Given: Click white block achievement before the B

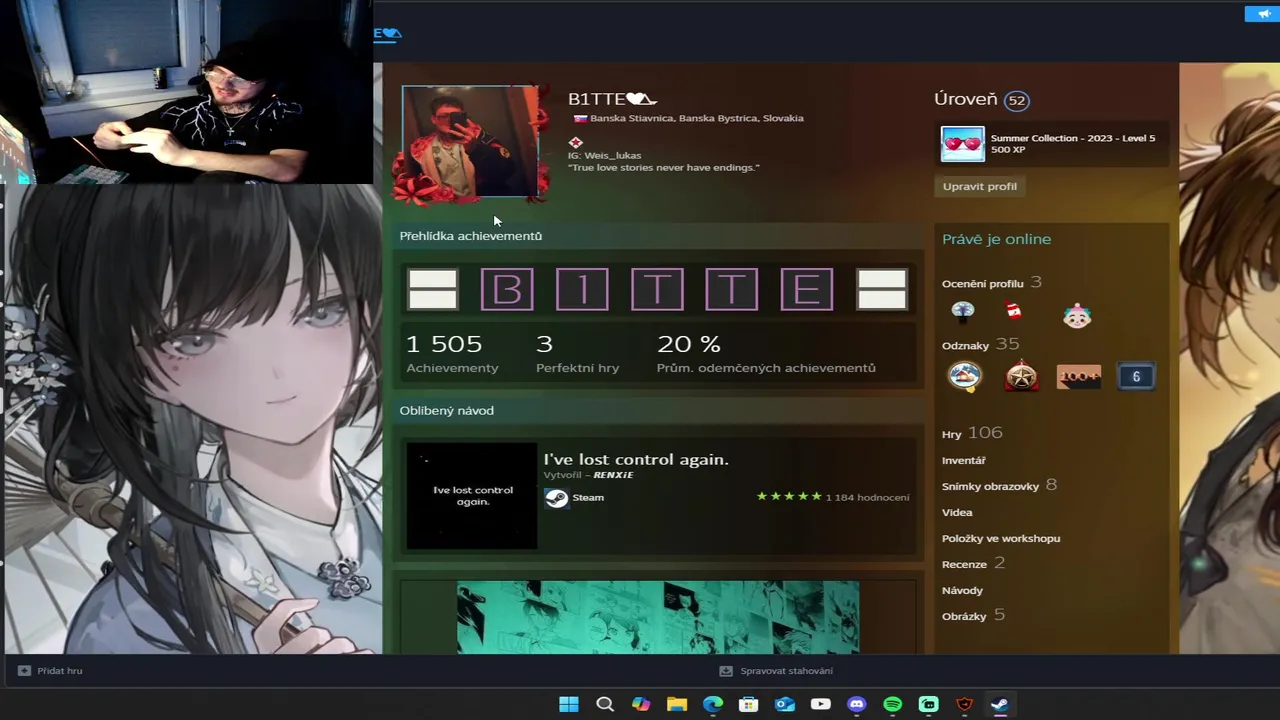Looking at the screenshot, I should click(432, 290).
